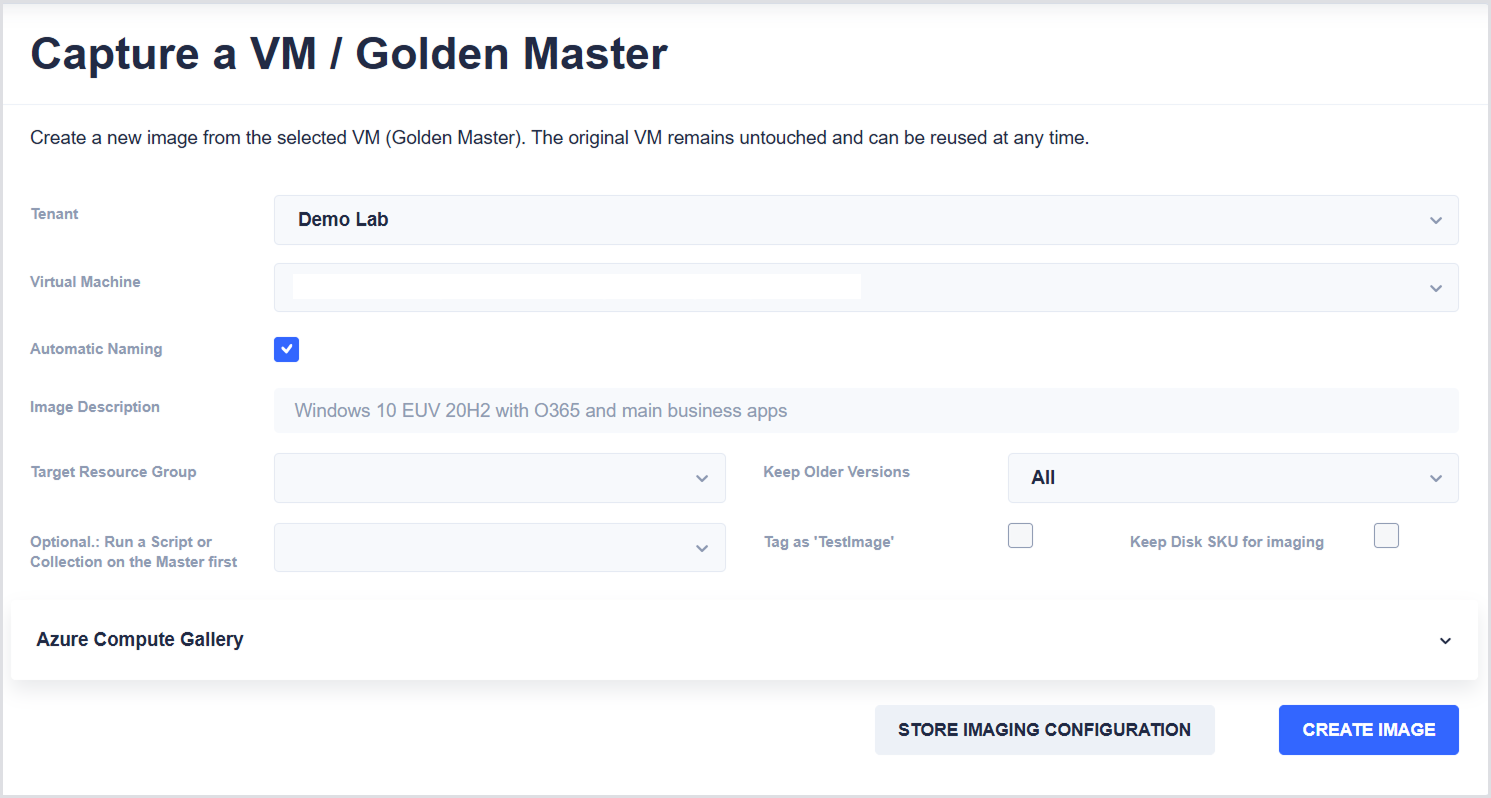Click into the Image Description field
The width and height of the screenshot is (1491, 798).
[x=866, y=410]
